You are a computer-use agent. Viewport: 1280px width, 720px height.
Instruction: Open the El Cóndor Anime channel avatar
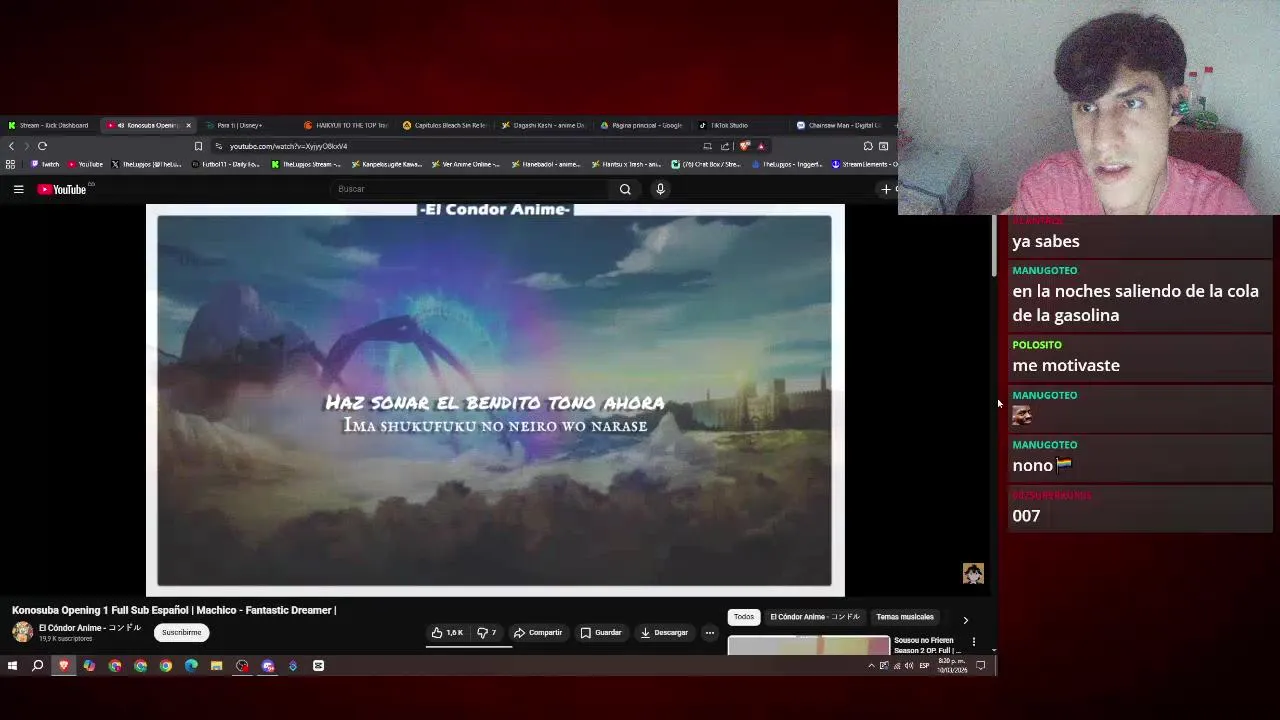point(22,632)
